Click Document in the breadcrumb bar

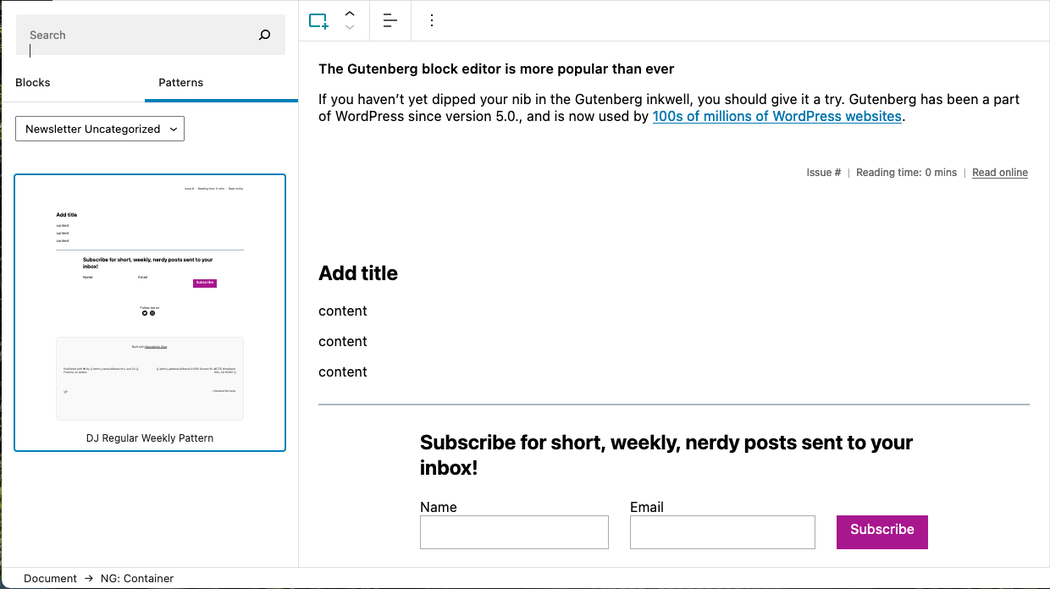coord(50,578)
